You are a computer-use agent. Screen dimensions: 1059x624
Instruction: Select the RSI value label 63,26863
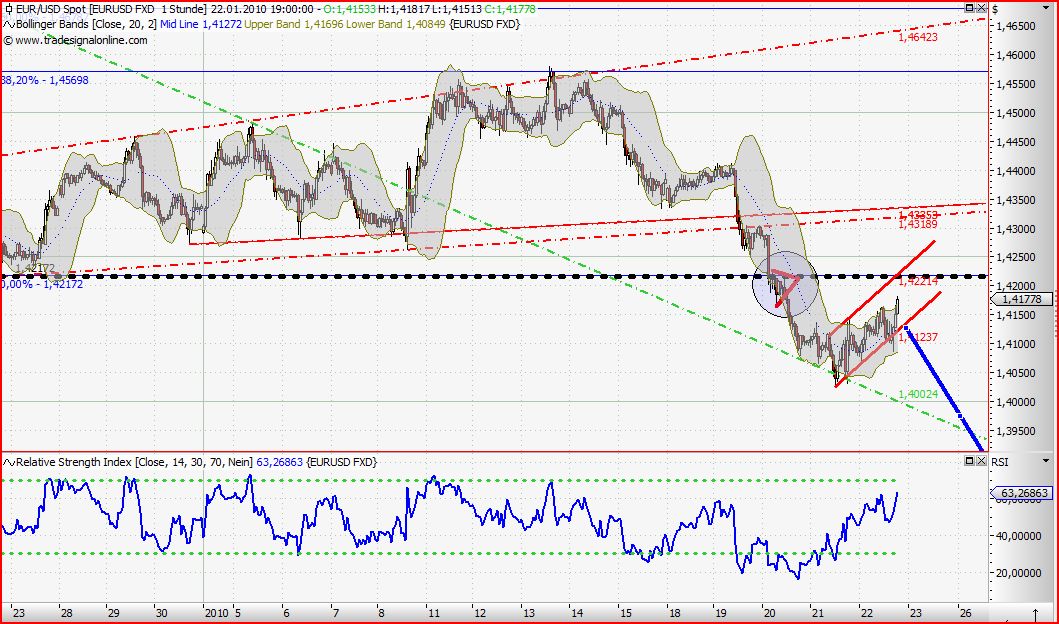point(1023,492)
